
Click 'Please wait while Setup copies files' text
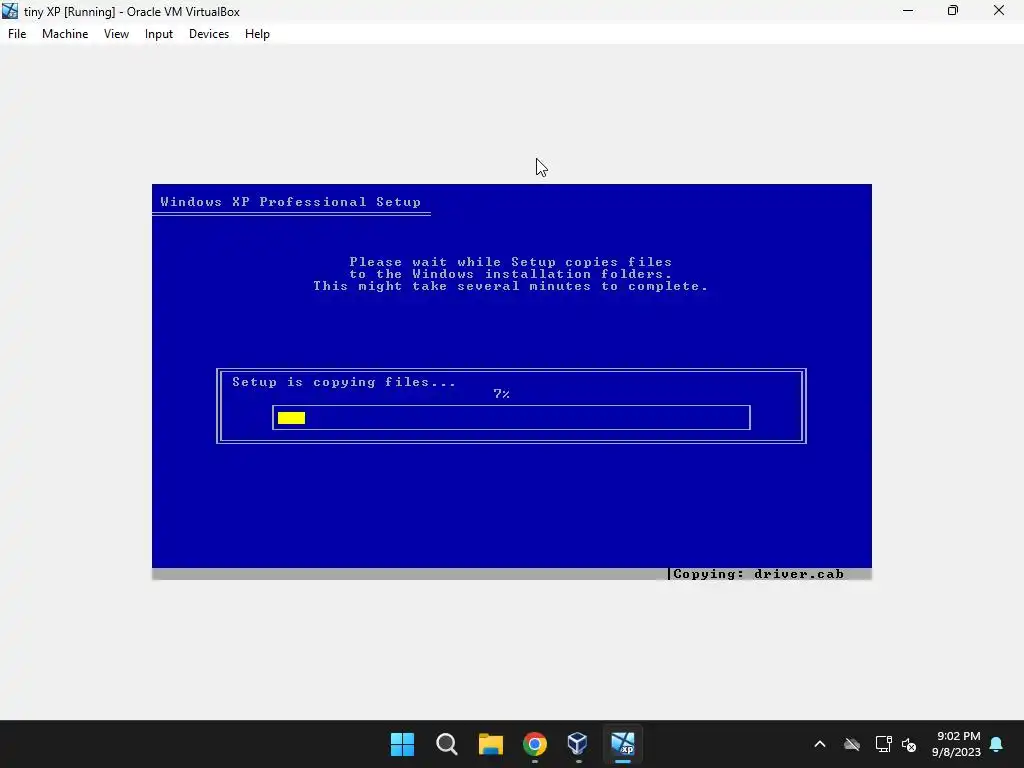511,262
